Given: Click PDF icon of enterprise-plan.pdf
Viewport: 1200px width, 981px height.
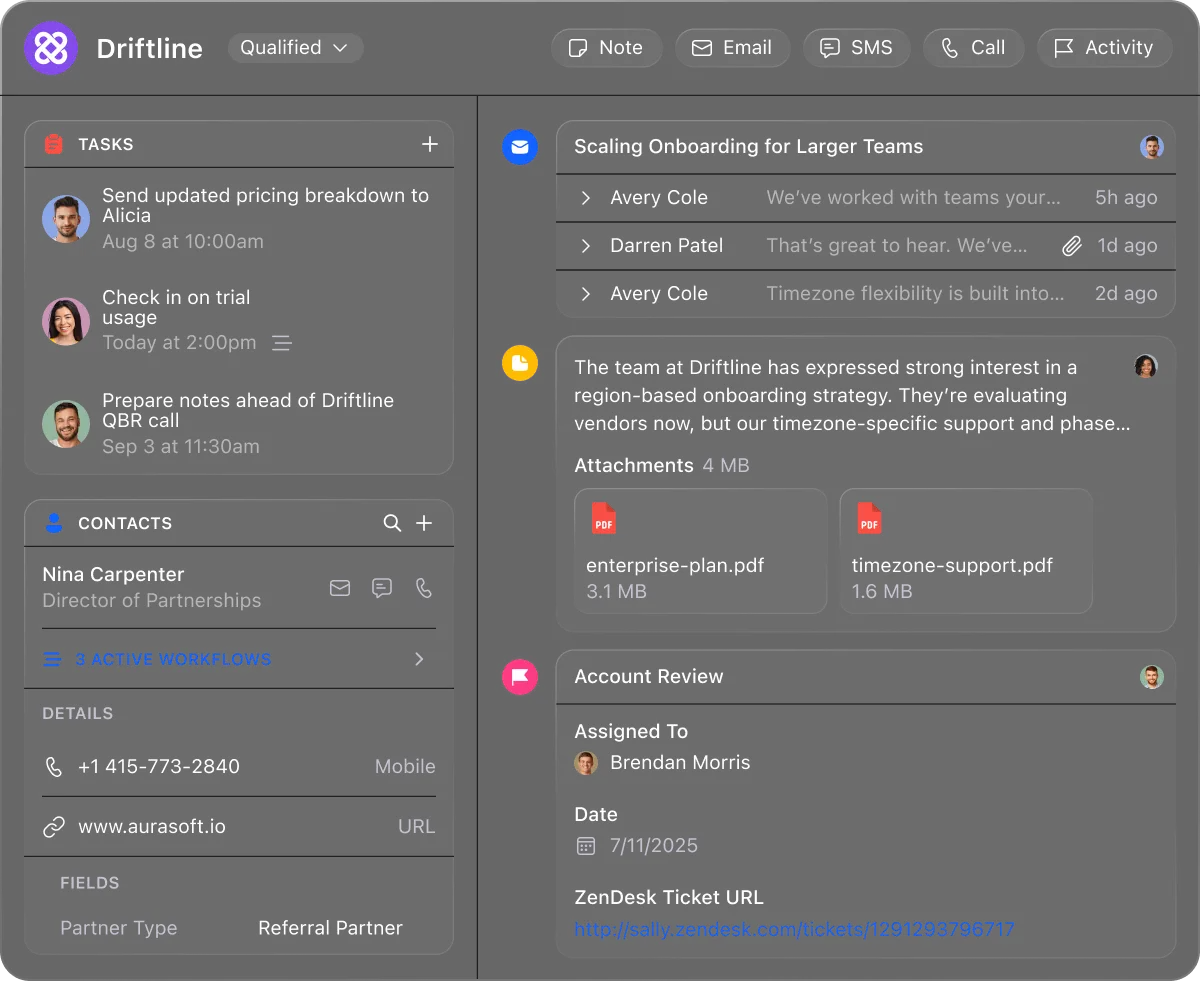Looking at the screenshot, I should point(604,519).
